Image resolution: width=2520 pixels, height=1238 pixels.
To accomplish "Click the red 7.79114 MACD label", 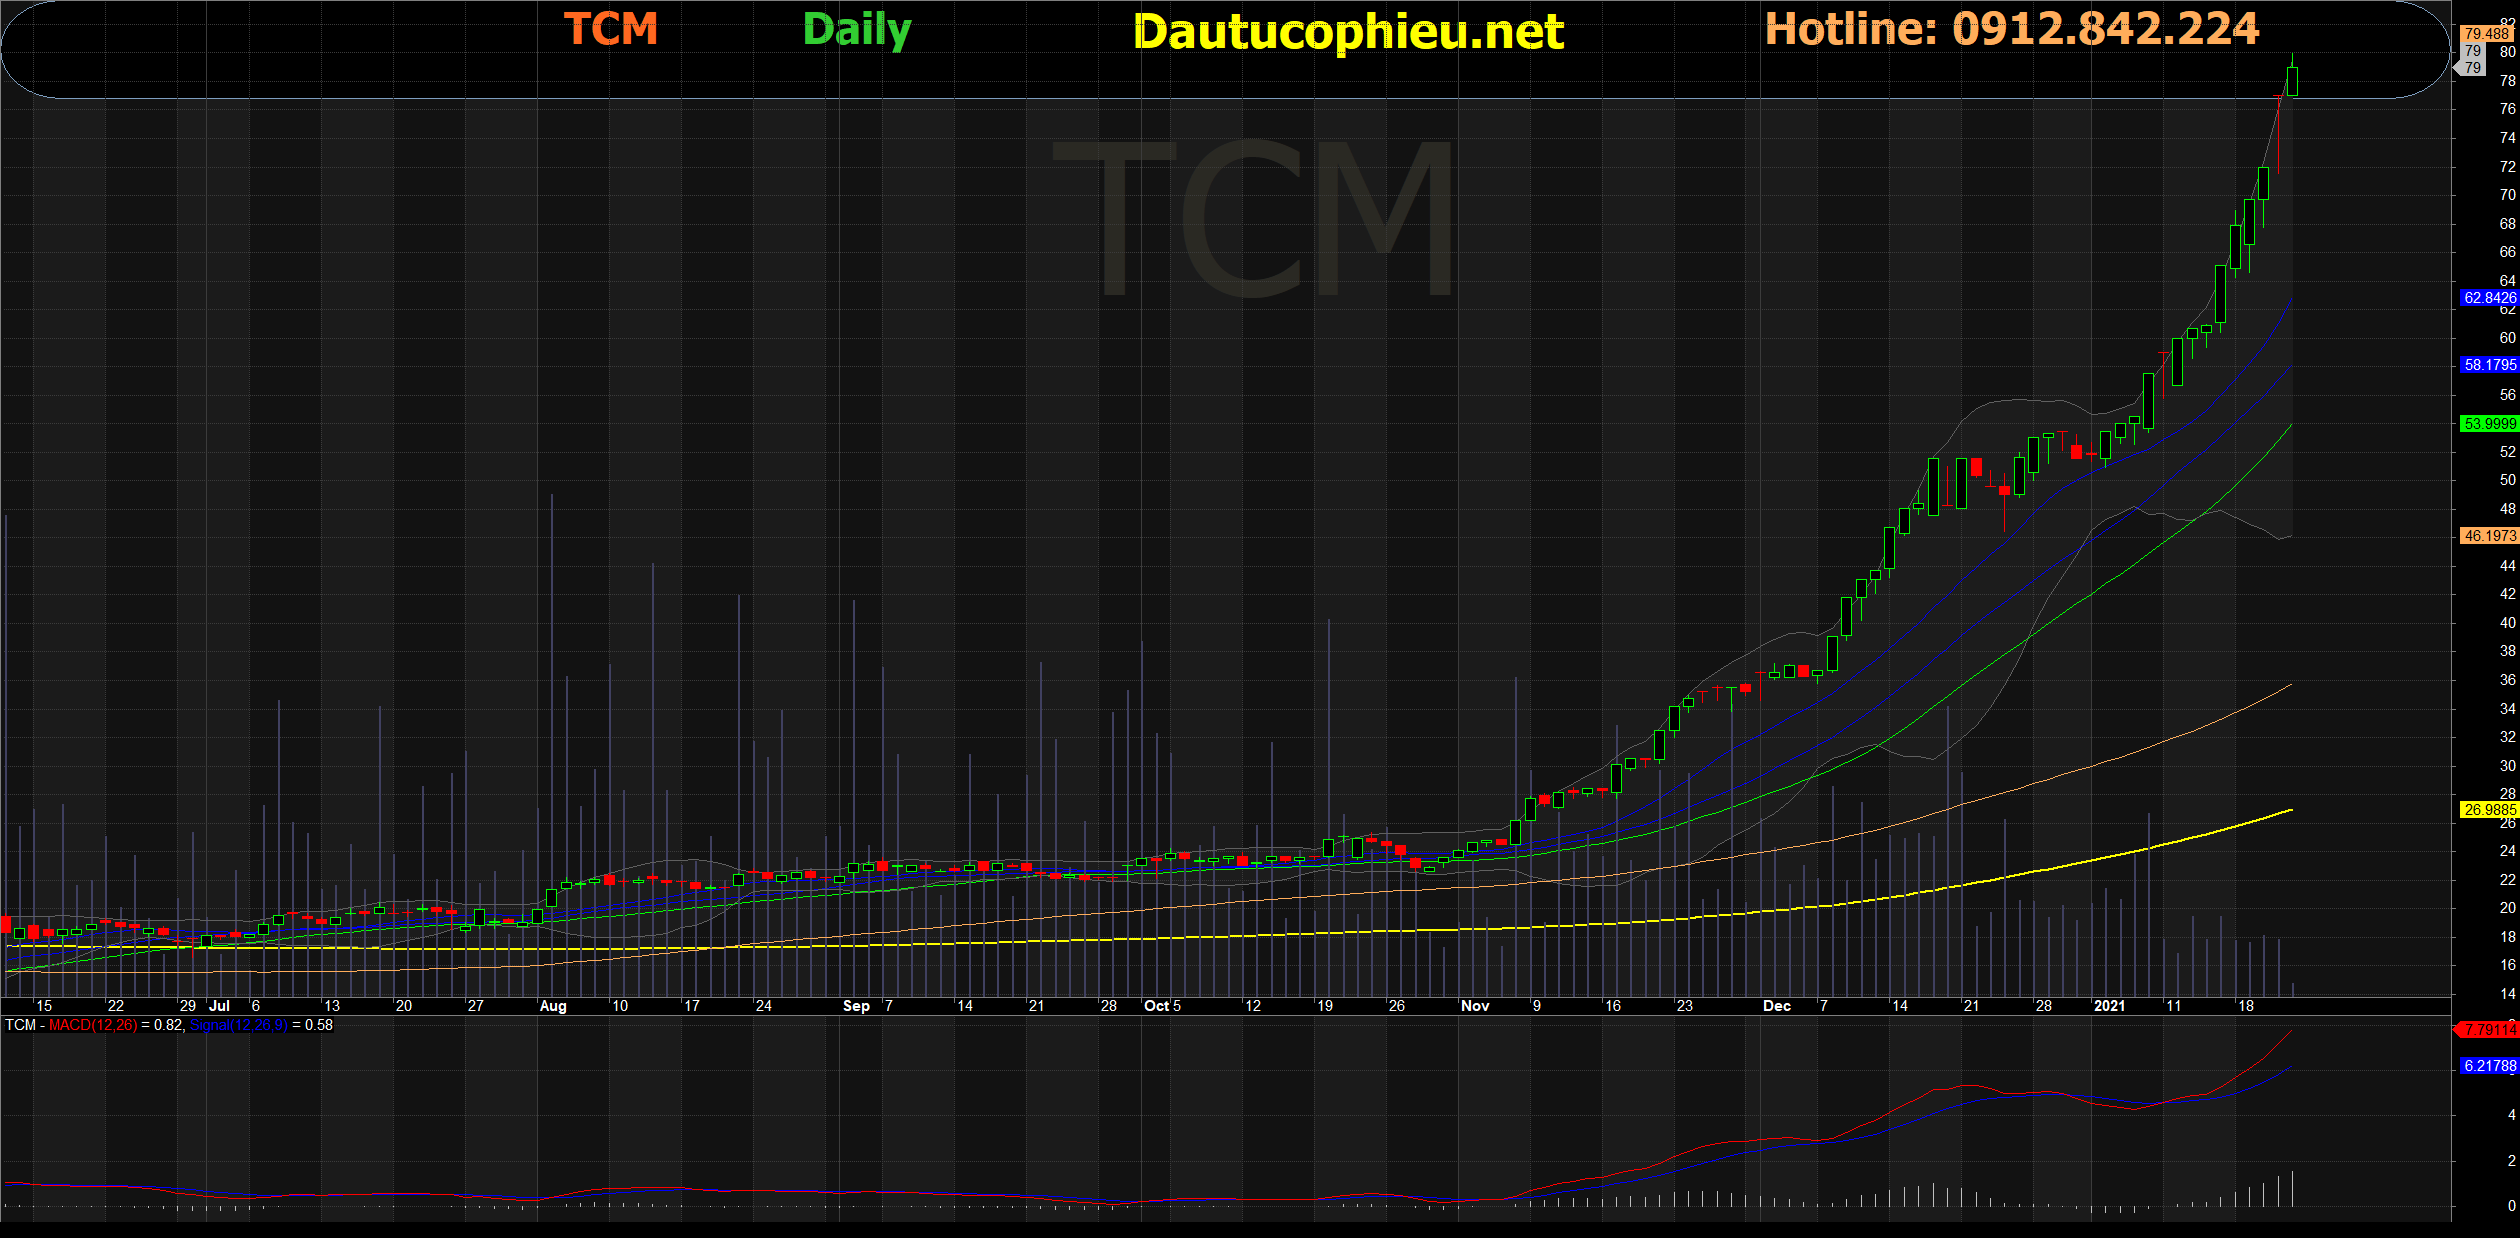I will tap(2489, 1030).
